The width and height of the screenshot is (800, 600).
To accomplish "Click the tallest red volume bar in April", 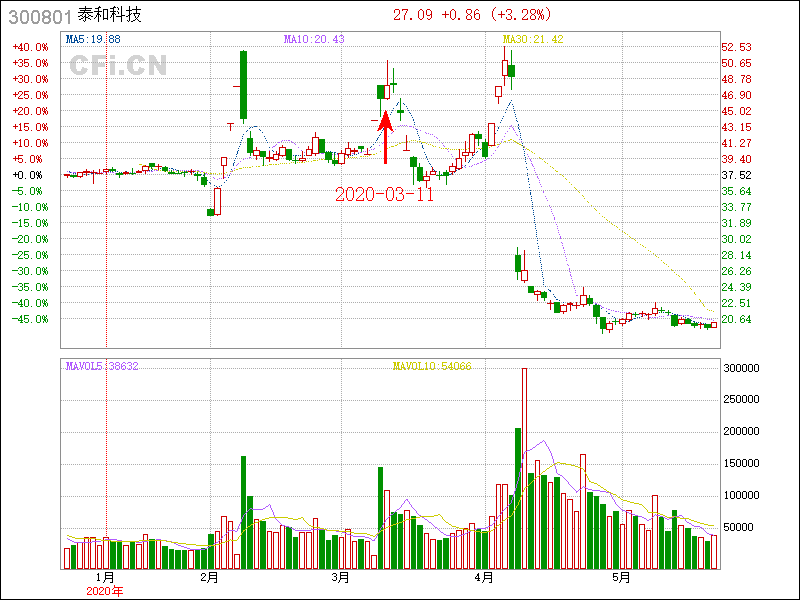I will (524, 468).
